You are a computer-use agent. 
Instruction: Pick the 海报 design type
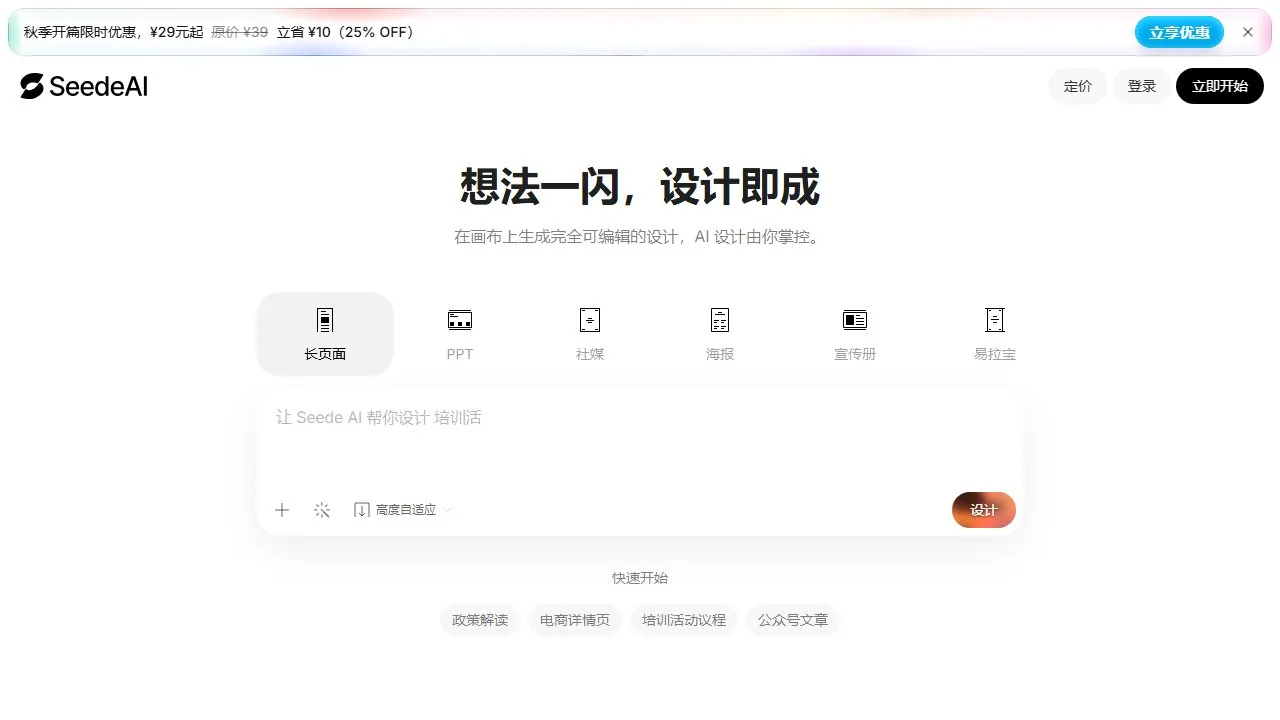[720, 334]
